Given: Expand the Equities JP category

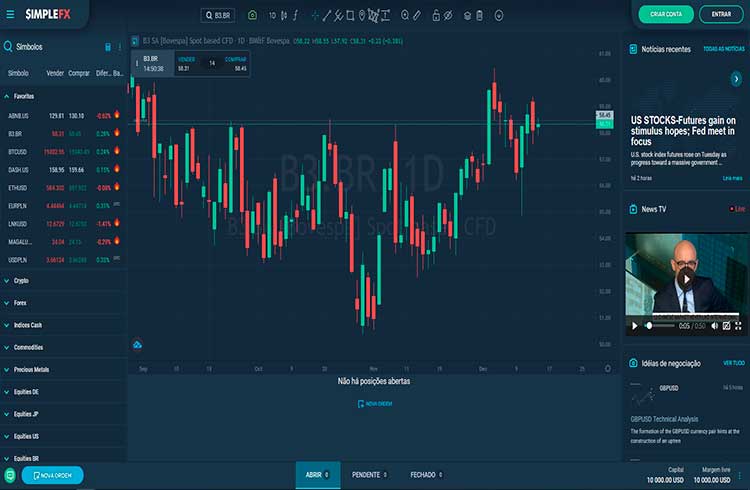Looking at the screenshot, I should (x=7, y=414).
